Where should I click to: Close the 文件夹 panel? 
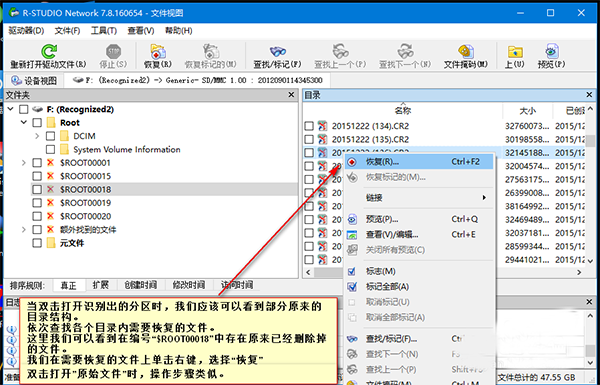(x=292, y=95)
